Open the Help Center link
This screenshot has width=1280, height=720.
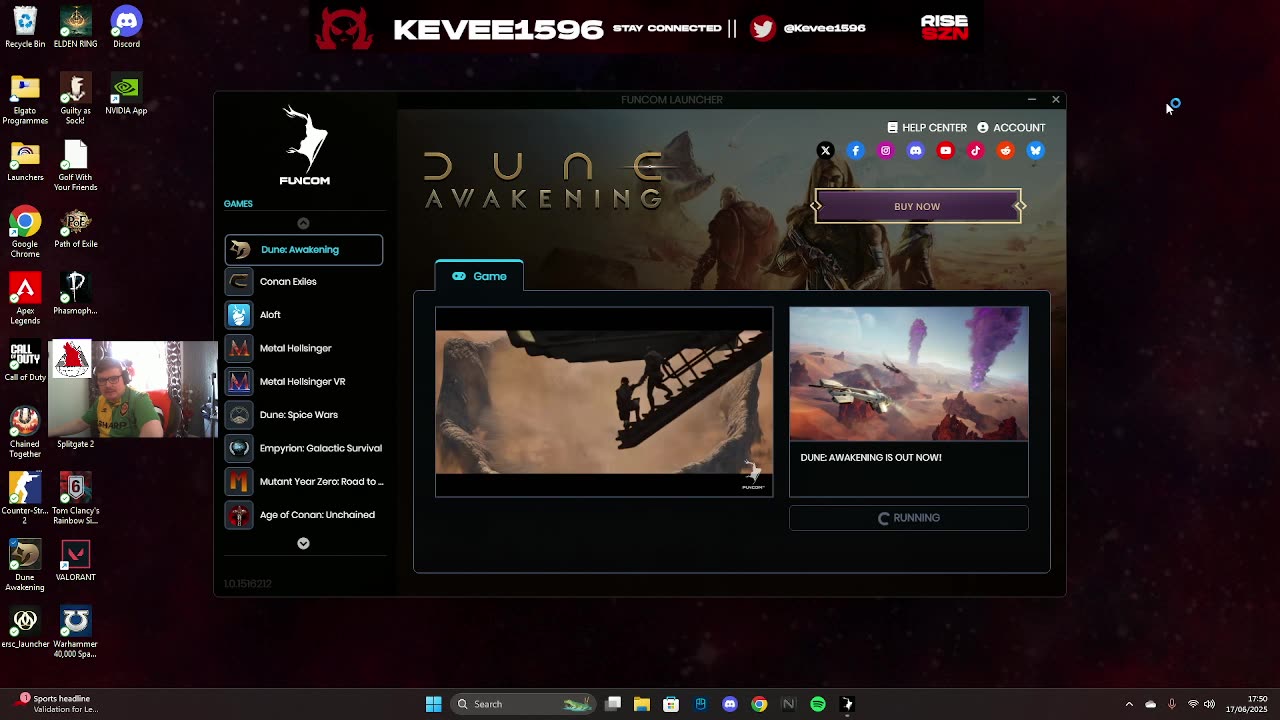(x=927, y=128)
